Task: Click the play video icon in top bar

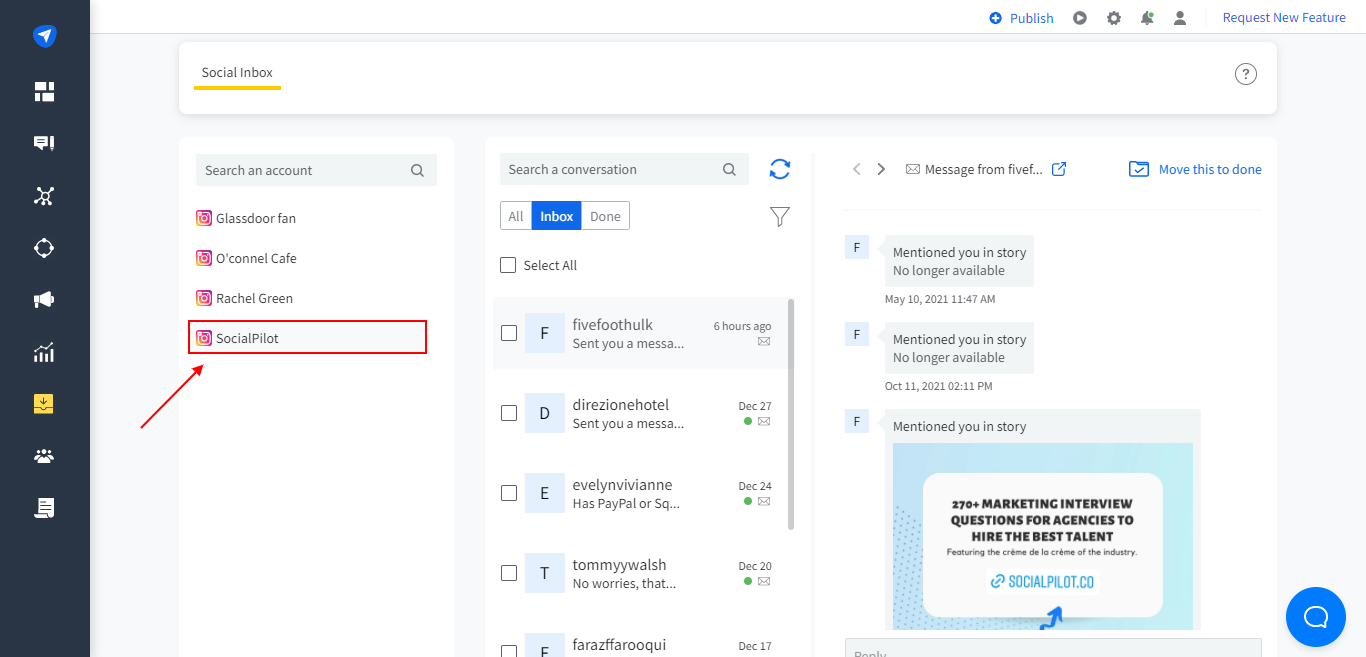Action: pyautogui.click(x=1080, y=18)
